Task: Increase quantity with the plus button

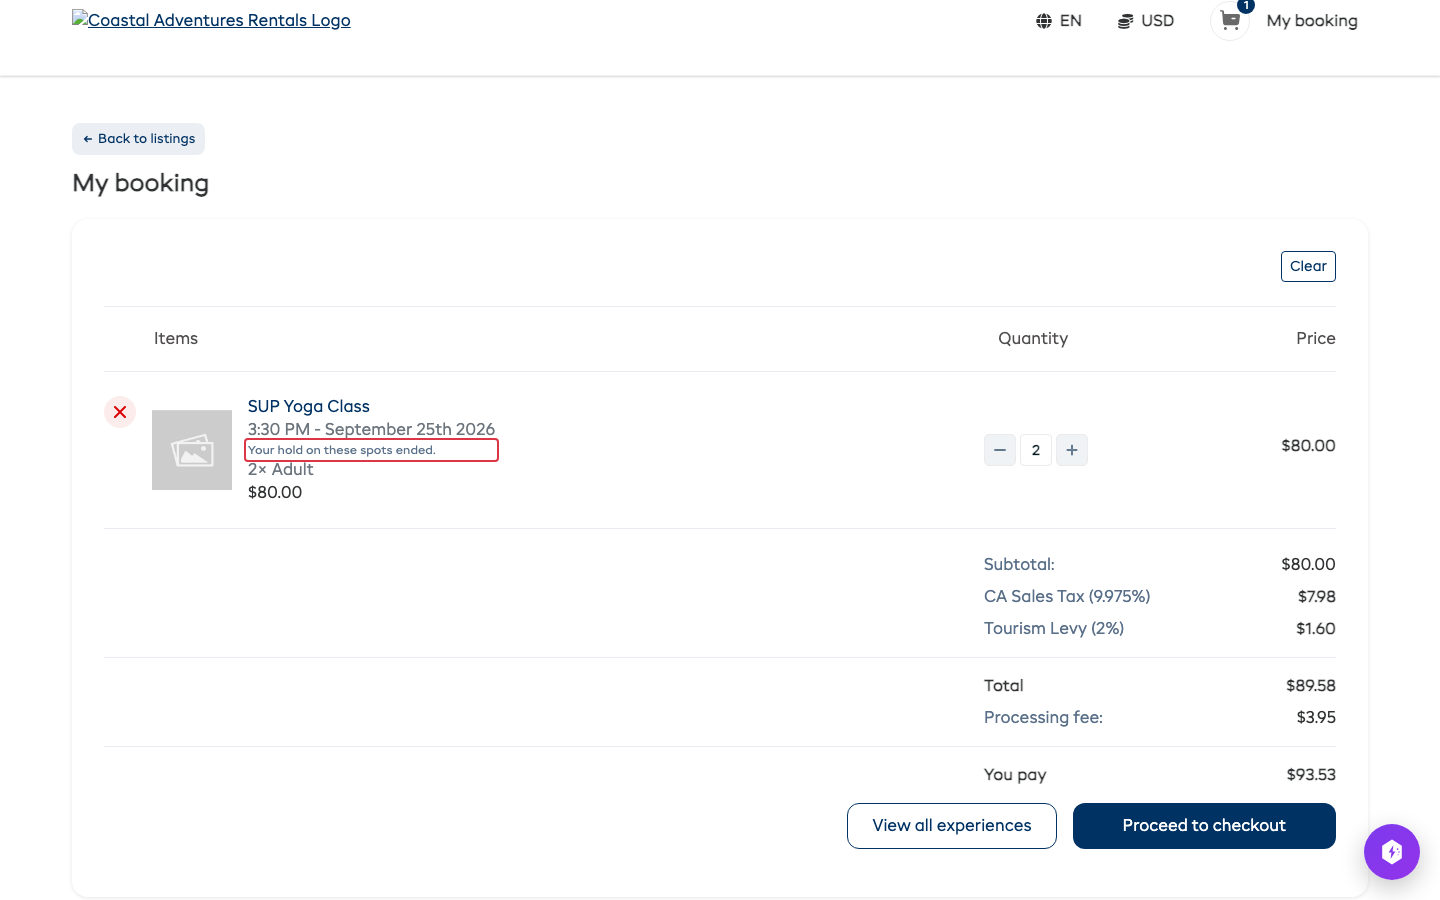Action: [x=1072, y=450]
